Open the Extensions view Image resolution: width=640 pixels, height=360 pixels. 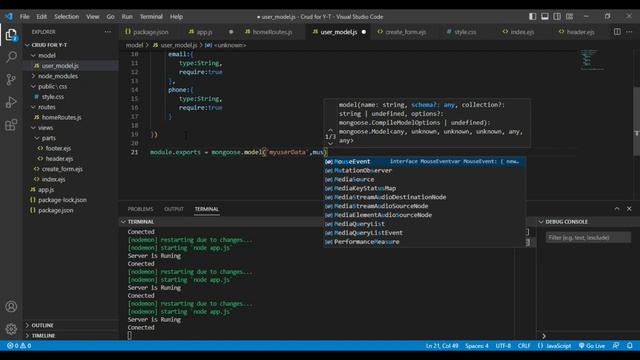tap(11, 124)
